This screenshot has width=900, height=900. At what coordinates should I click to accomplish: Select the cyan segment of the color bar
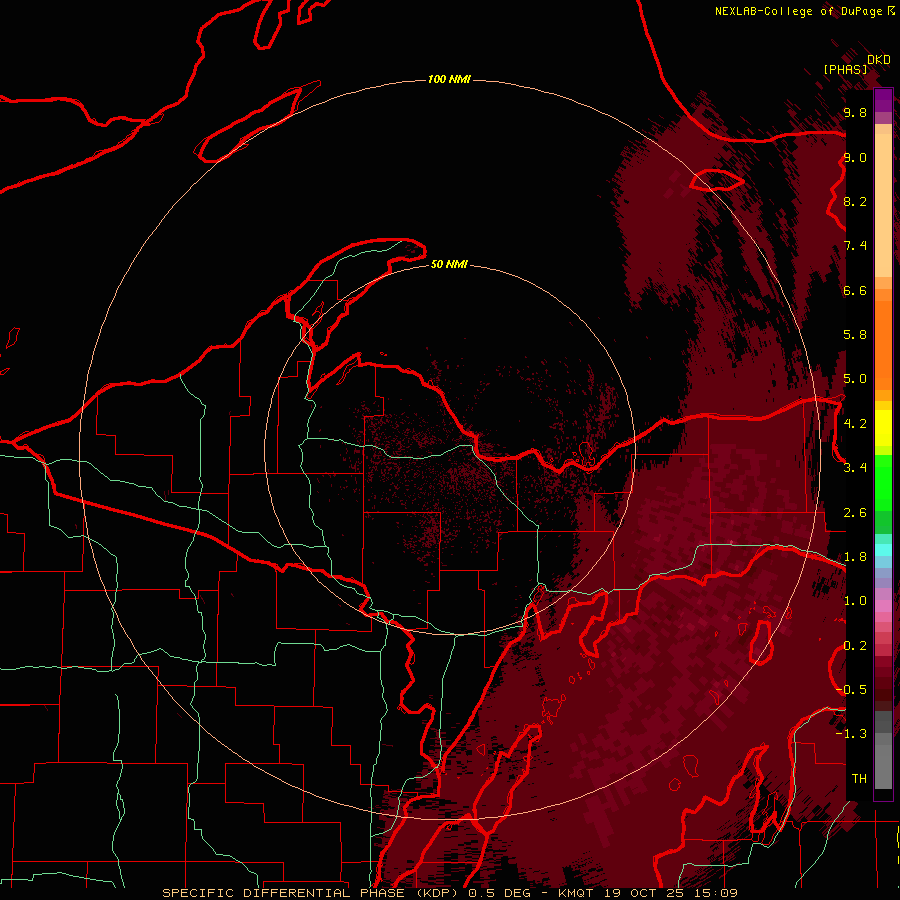click(883, 550)
